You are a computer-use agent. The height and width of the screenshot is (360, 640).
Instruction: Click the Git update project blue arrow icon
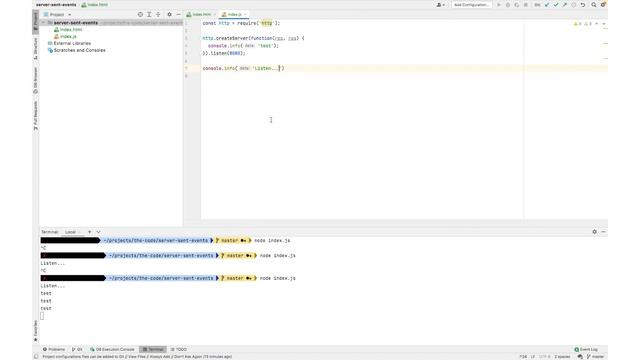(x=547, y=5)
